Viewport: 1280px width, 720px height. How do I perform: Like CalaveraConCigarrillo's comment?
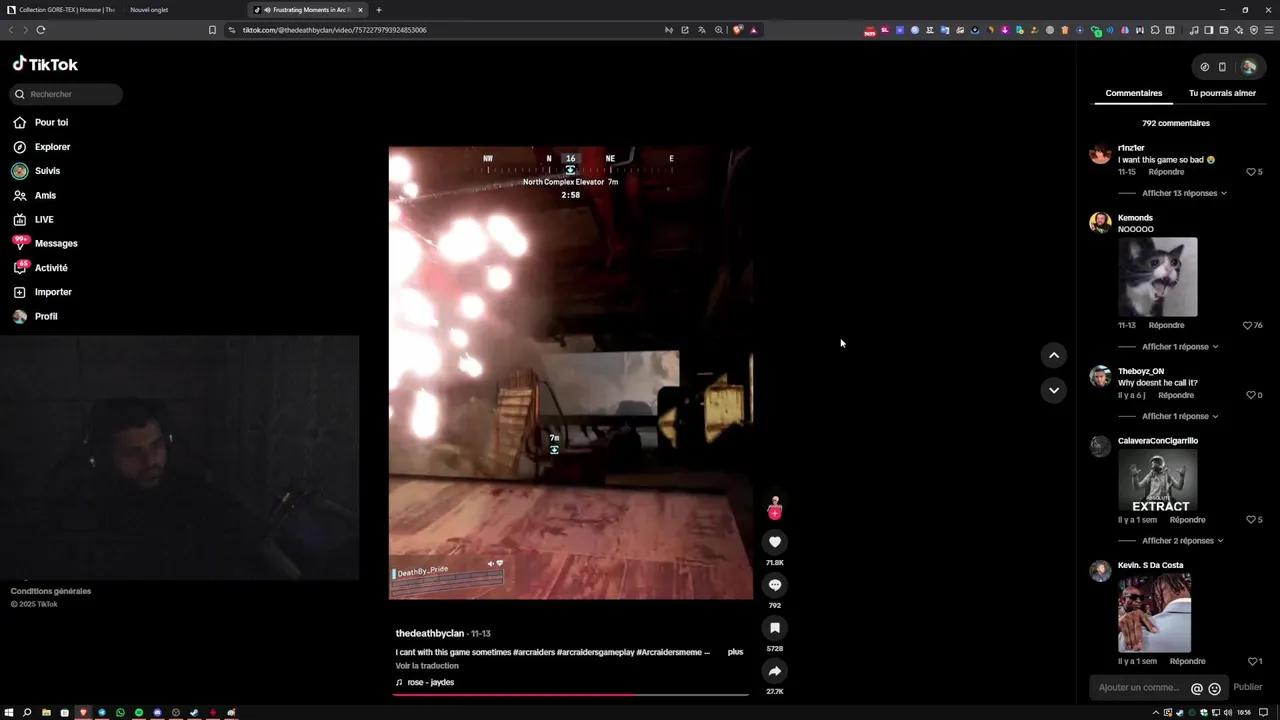tap(1251, 520)
